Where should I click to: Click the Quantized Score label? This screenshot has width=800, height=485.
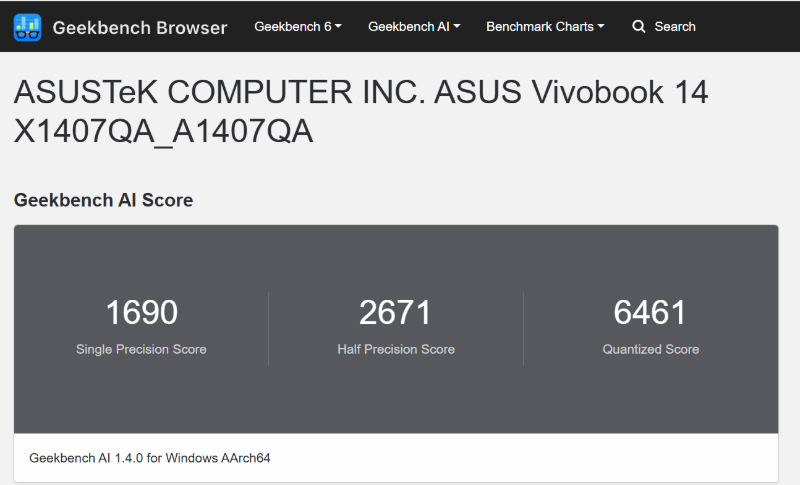tap(650, 349)
